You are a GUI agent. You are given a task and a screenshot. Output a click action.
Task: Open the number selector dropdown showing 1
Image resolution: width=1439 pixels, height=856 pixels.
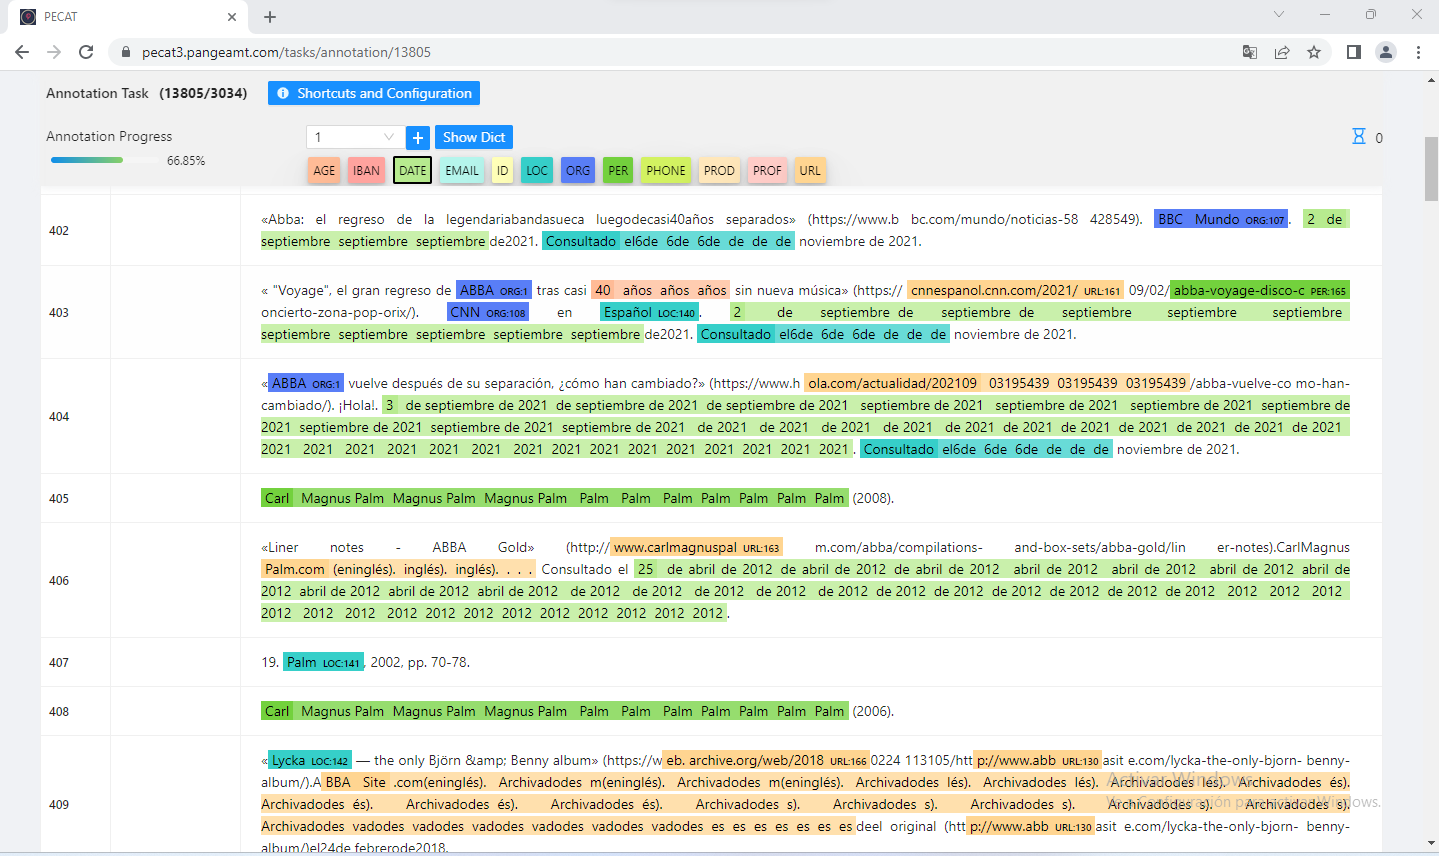(355, 137)
